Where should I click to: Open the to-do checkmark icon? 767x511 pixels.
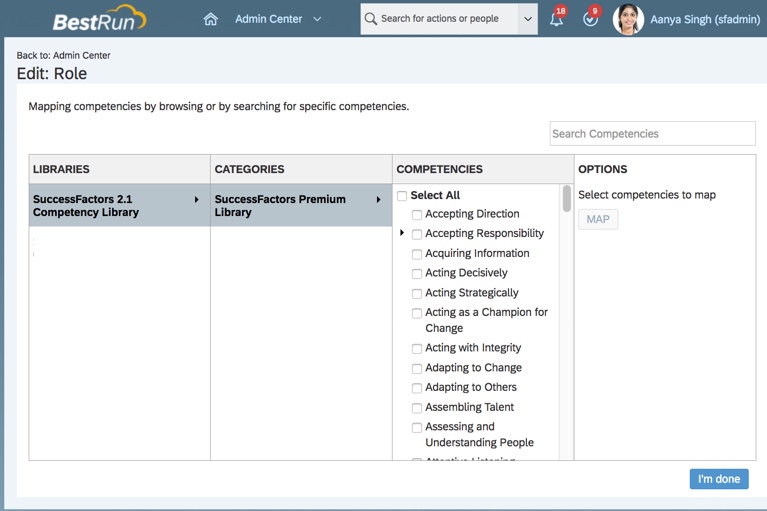(x=590, y=19)
